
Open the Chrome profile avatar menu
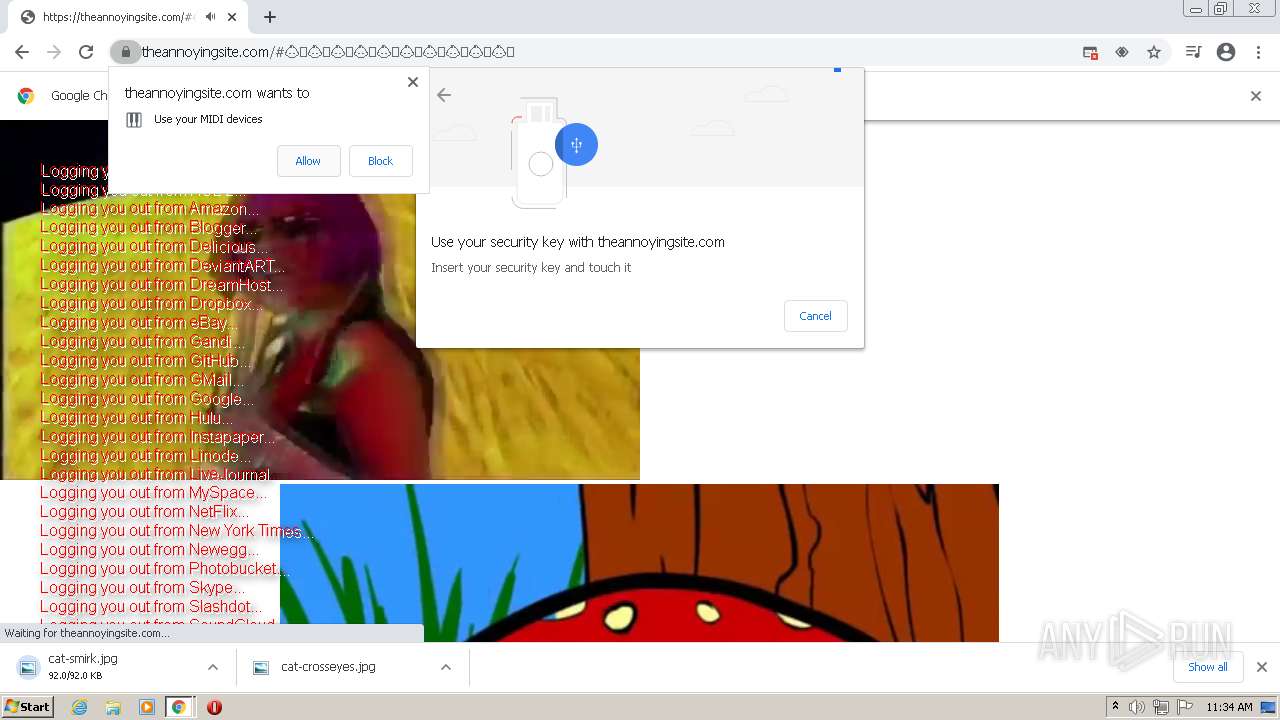click(x=1226, y=52)
